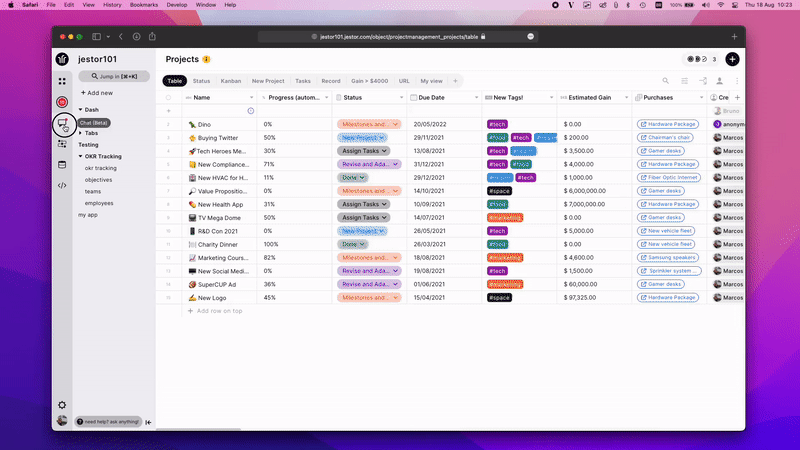Expand the Tabs section in sidebar
This screenshot has height=450, width=800.
[80, 133]
